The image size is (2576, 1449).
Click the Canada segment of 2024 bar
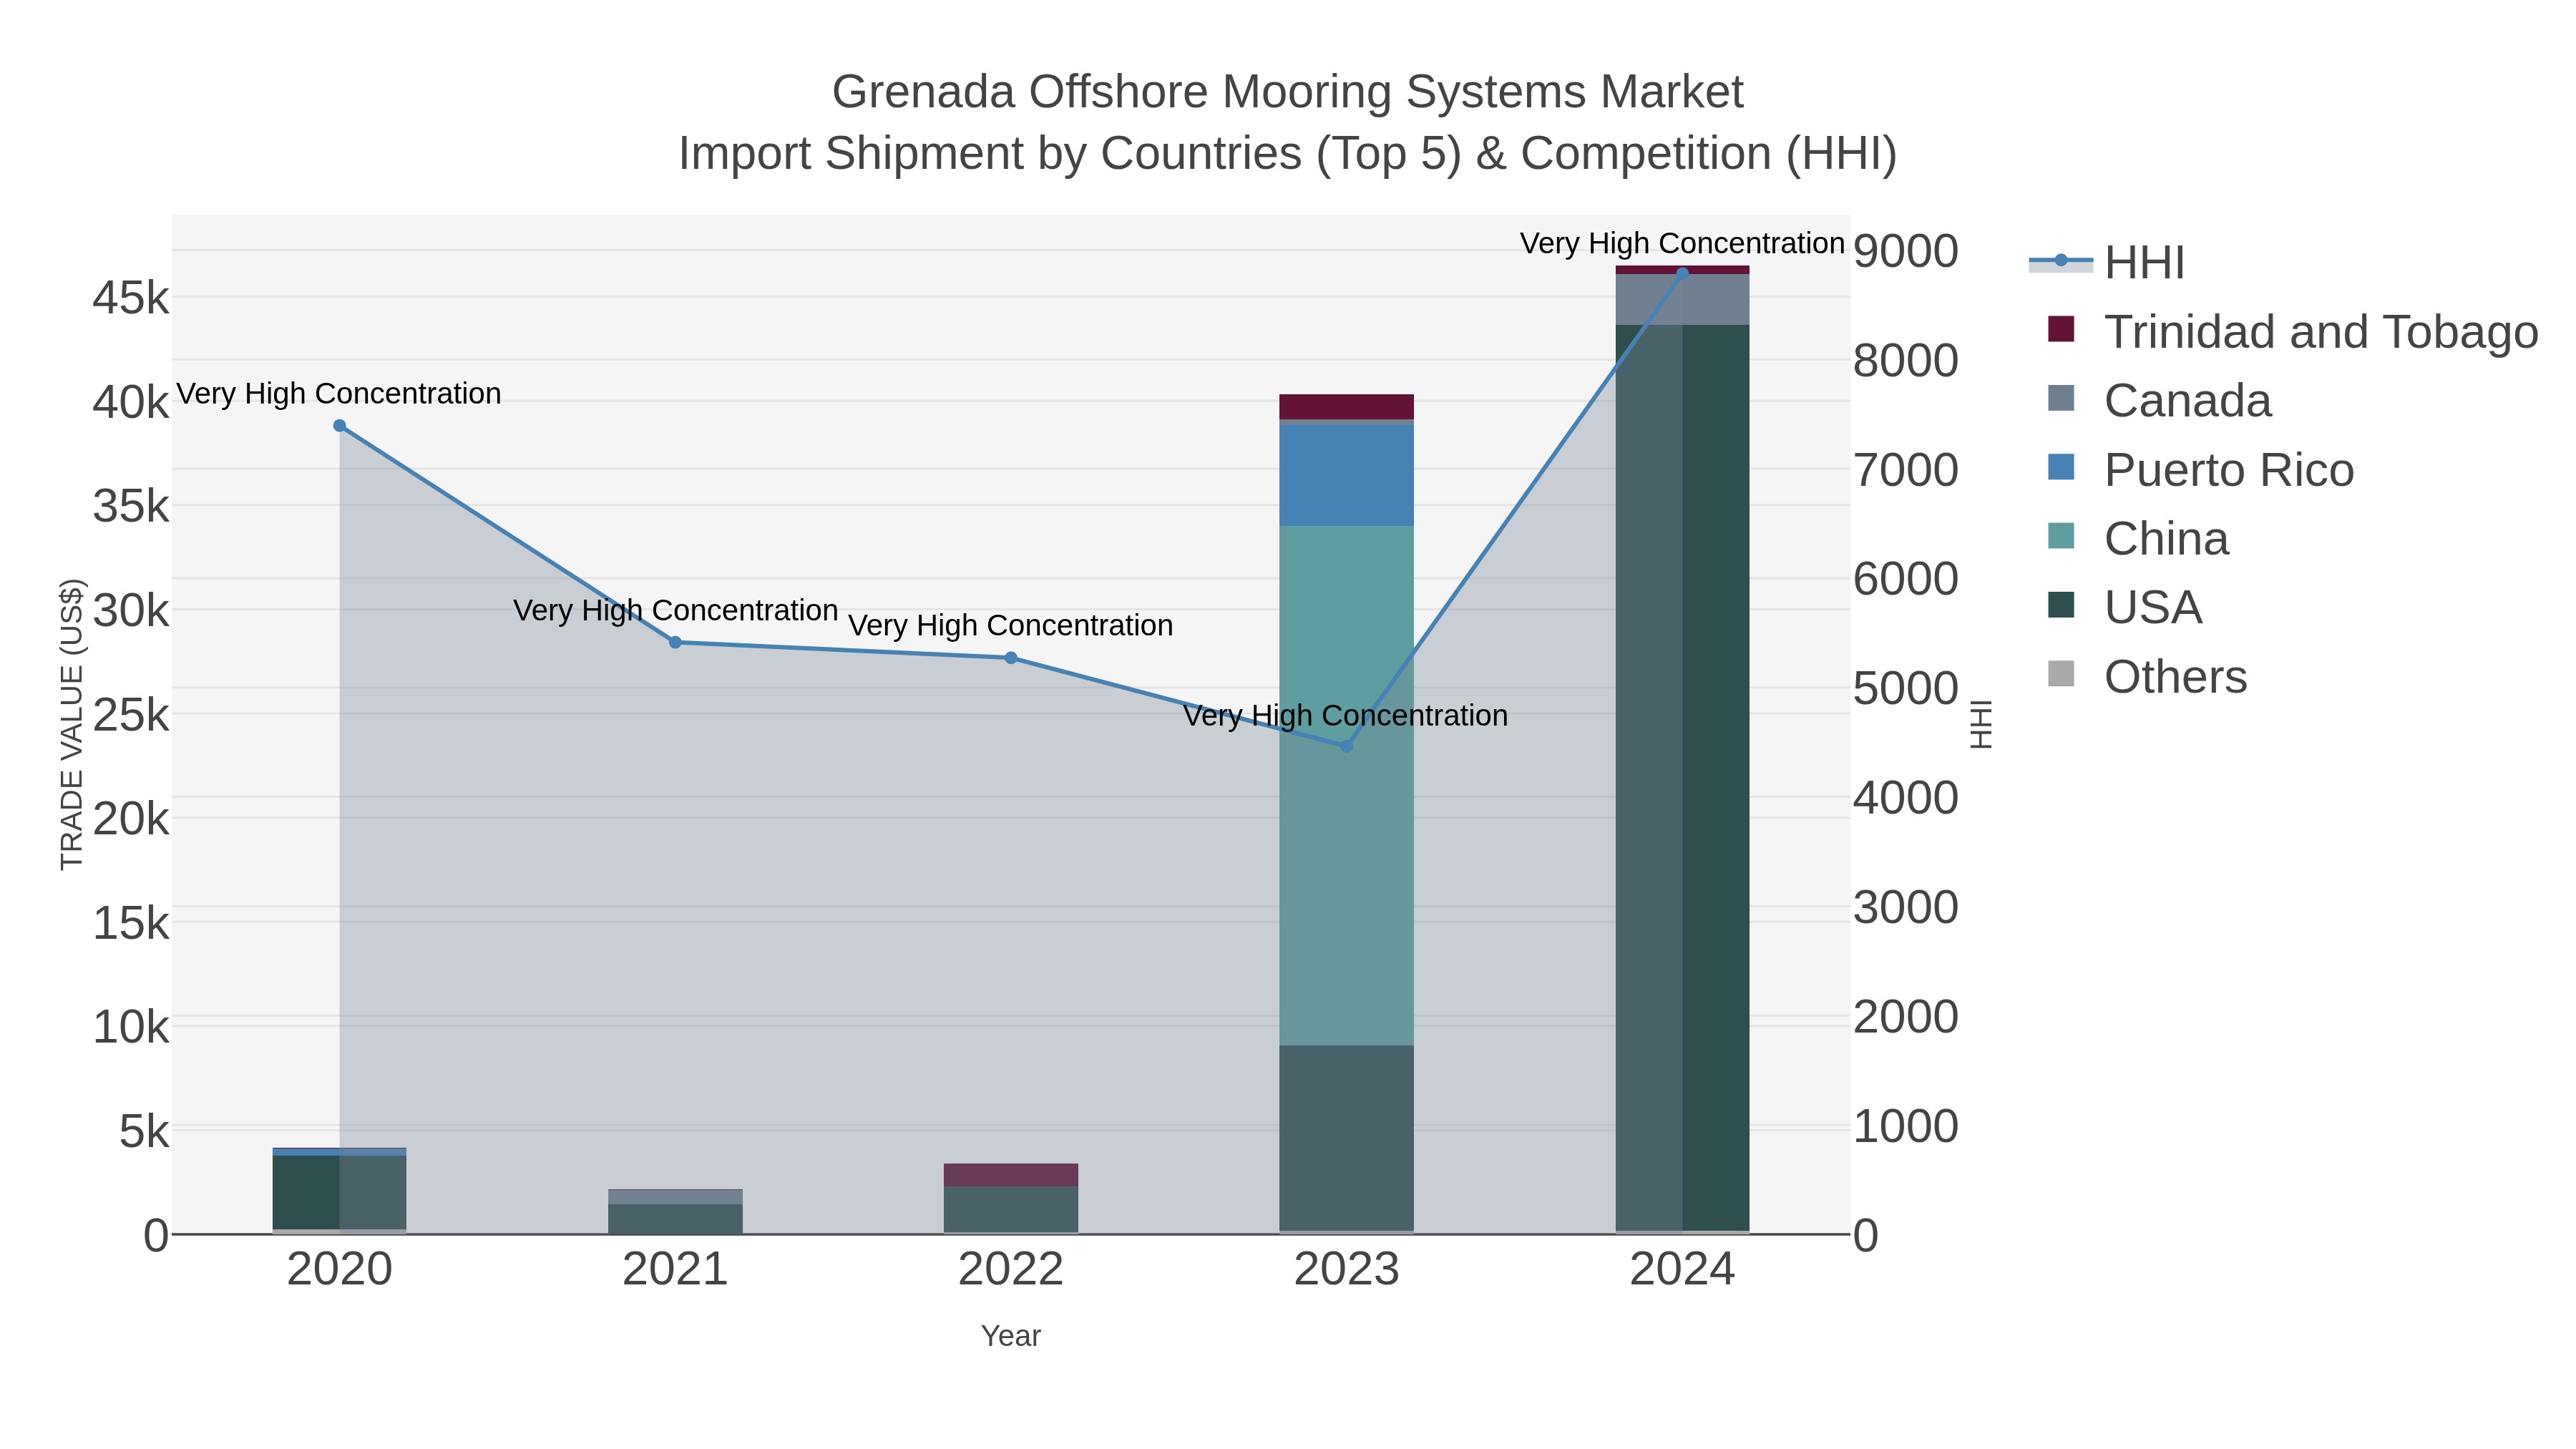pyautogui.click(x=1682, y=300)
